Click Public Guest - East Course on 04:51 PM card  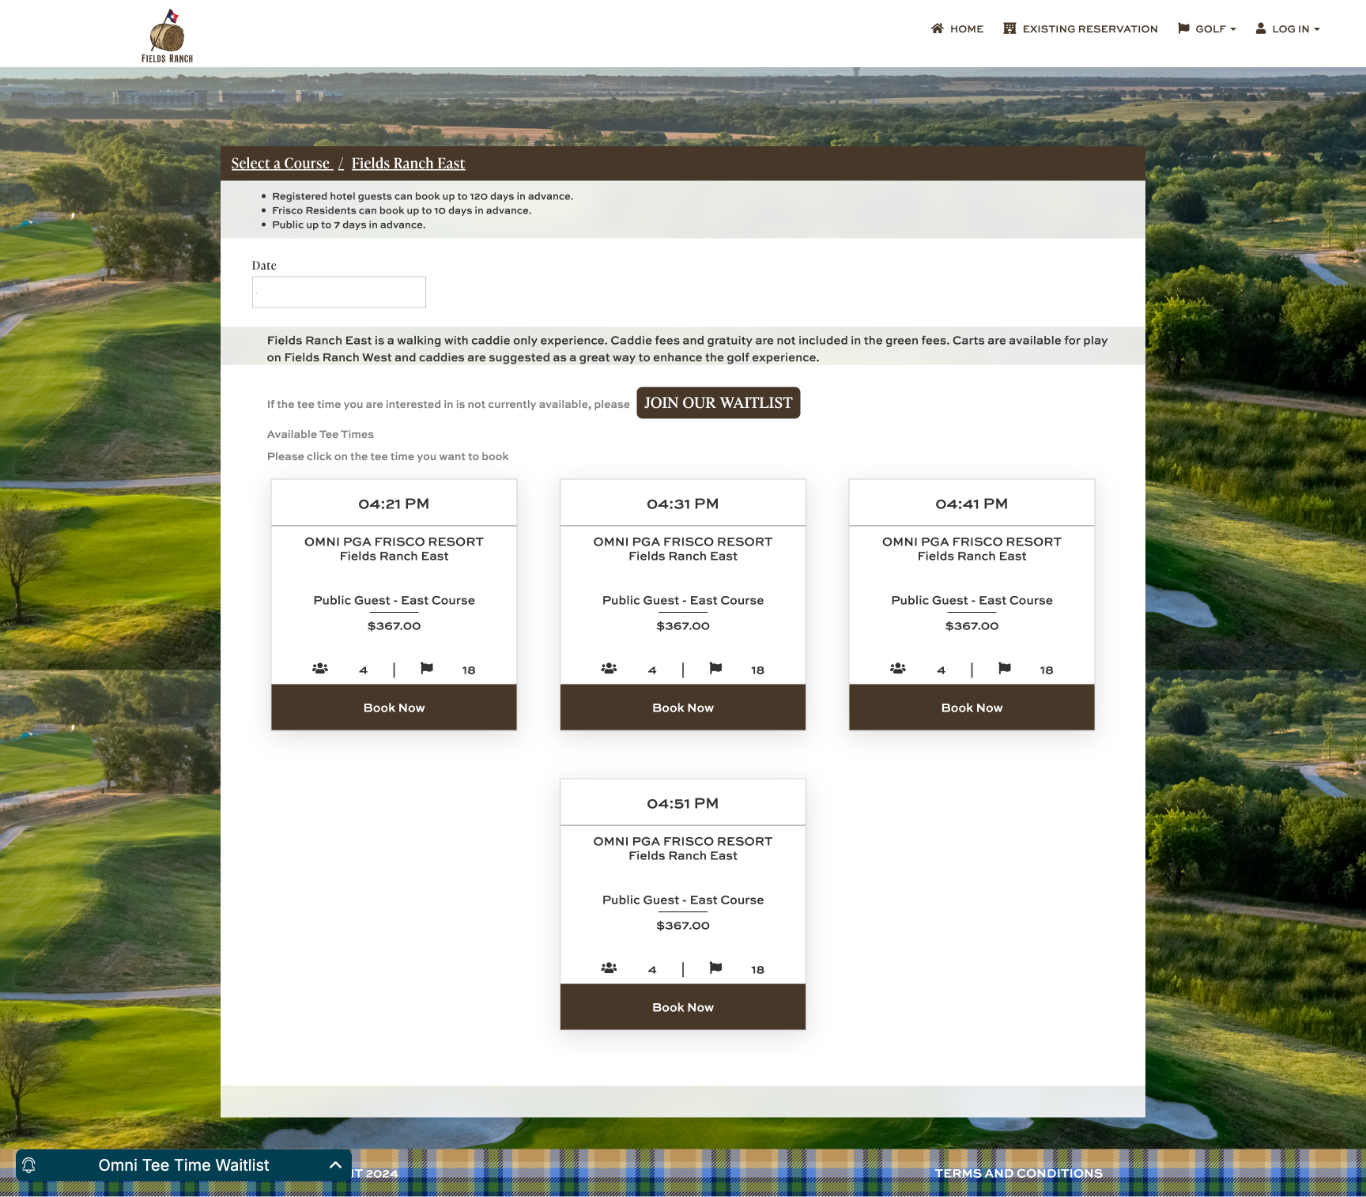[x=683, y=900]
